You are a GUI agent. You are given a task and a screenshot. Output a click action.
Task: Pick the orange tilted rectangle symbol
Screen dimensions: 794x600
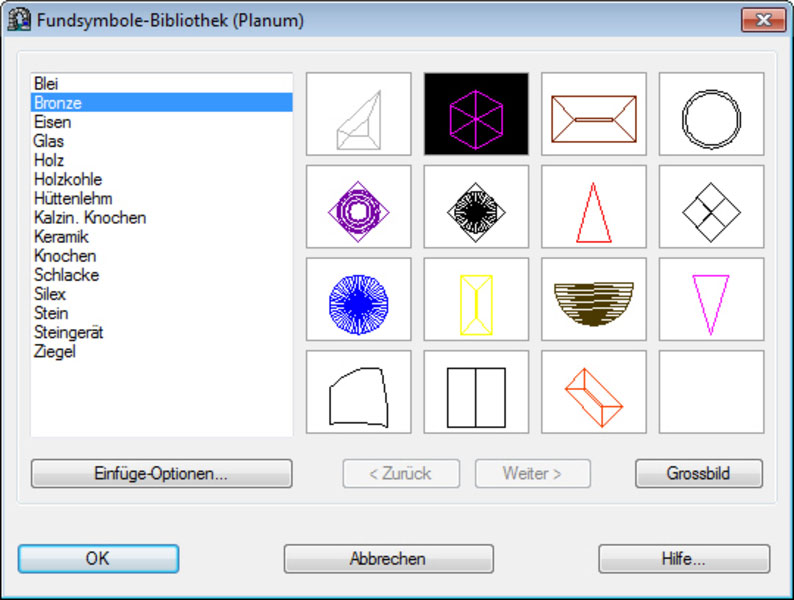594,392
